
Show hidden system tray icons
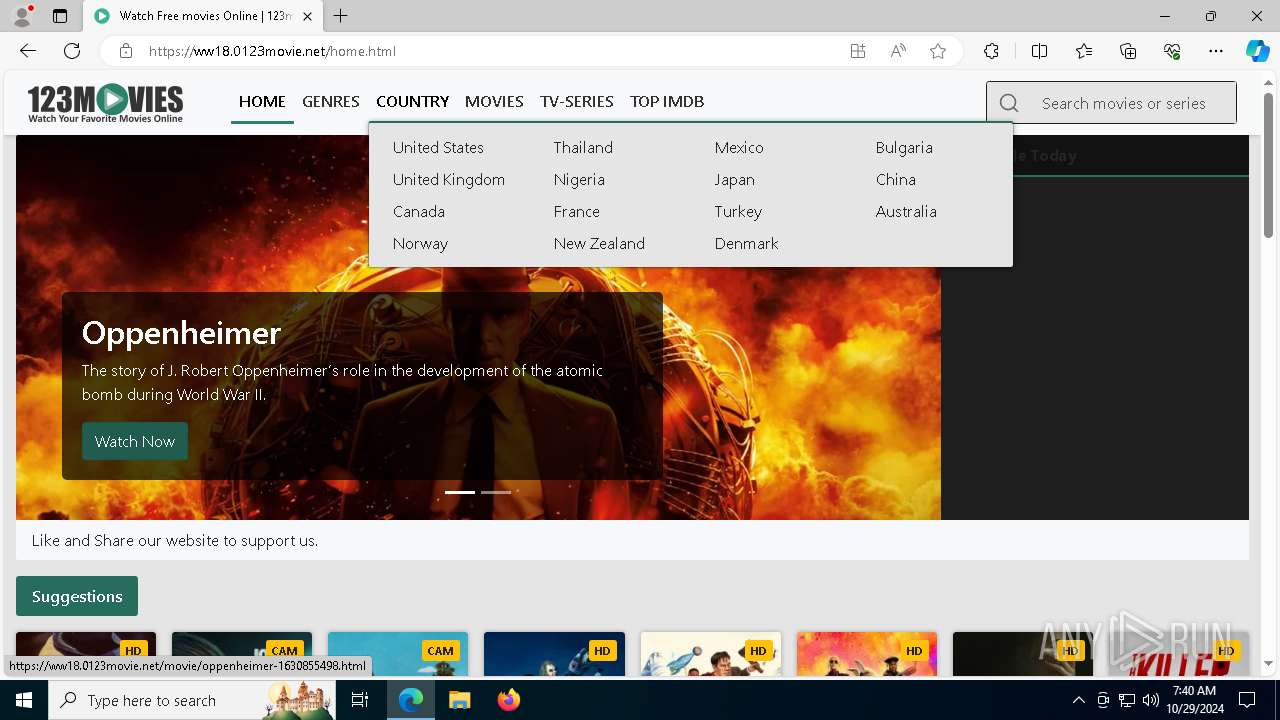click(1078, 700)
